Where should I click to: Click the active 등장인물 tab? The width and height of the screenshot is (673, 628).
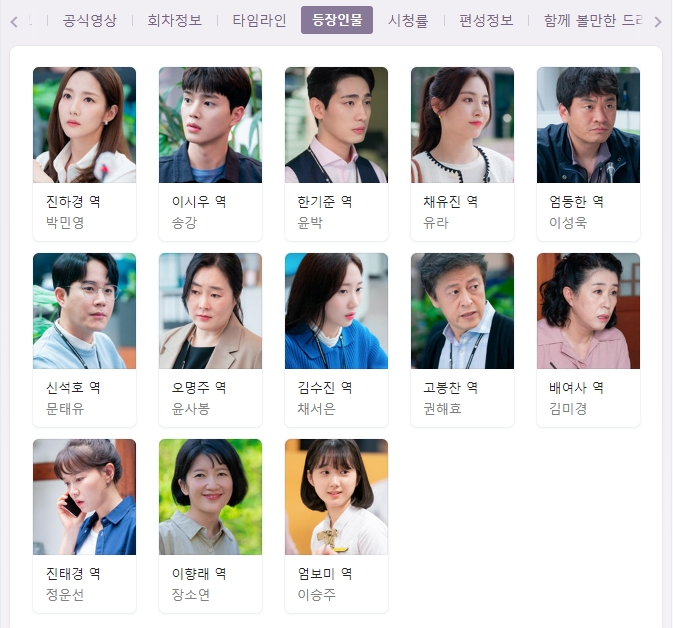(337, 20)
